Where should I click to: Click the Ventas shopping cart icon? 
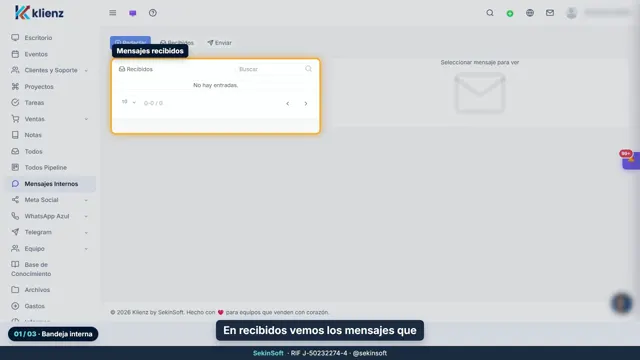click(15, 119)
